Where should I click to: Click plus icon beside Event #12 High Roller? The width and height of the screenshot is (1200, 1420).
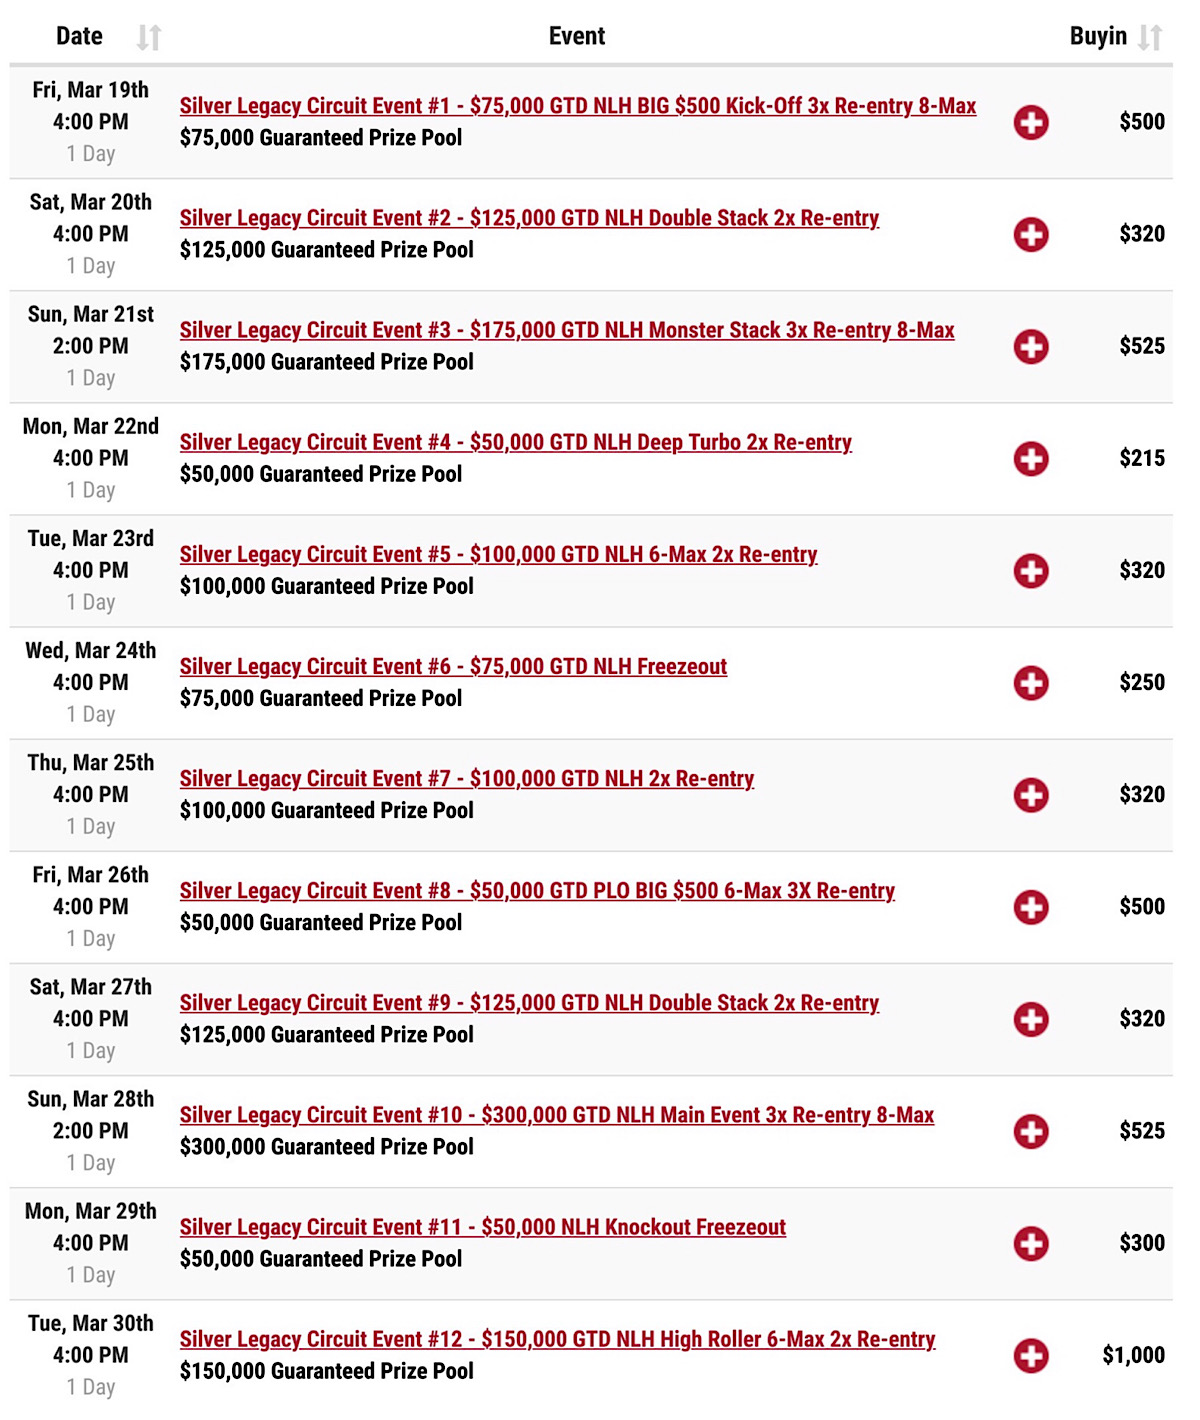1031,1356
